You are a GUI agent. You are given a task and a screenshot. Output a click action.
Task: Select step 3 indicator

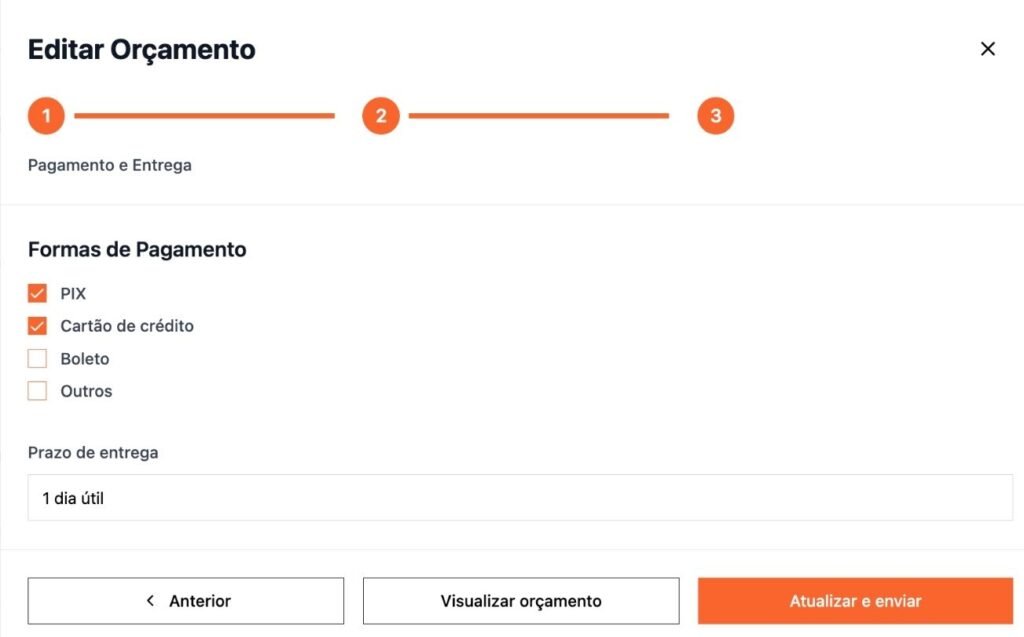pos(716,116)
